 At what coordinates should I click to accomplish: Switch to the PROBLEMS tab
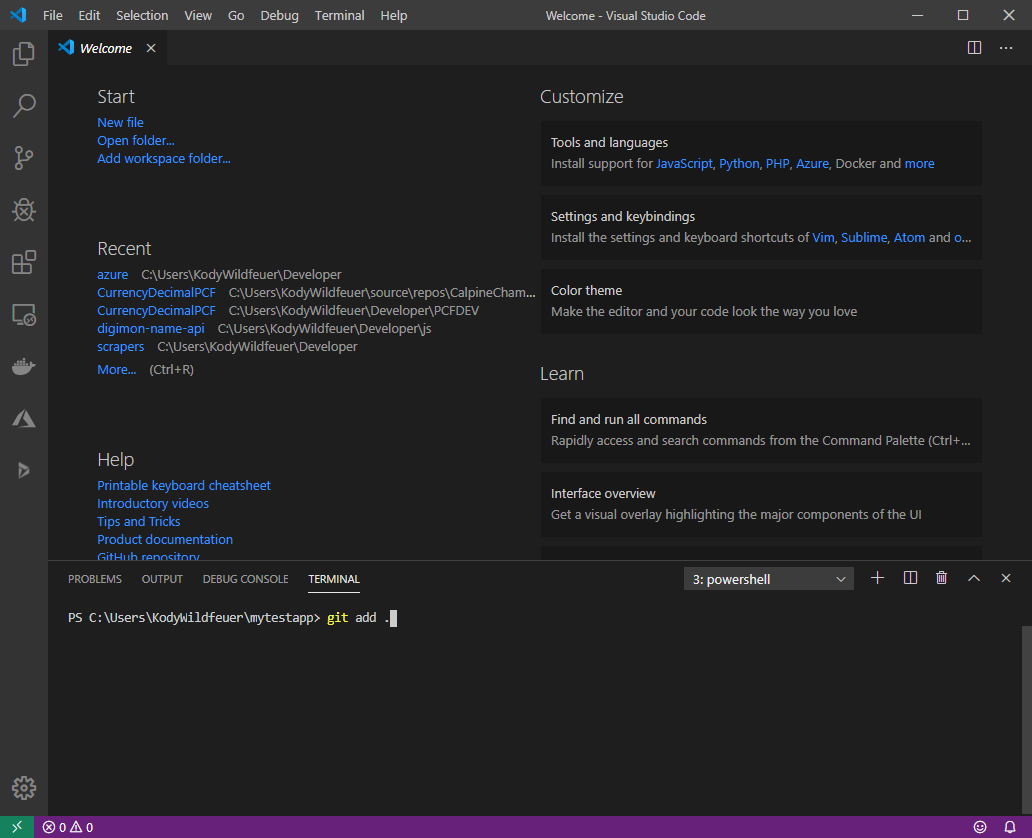coord(94,578)
